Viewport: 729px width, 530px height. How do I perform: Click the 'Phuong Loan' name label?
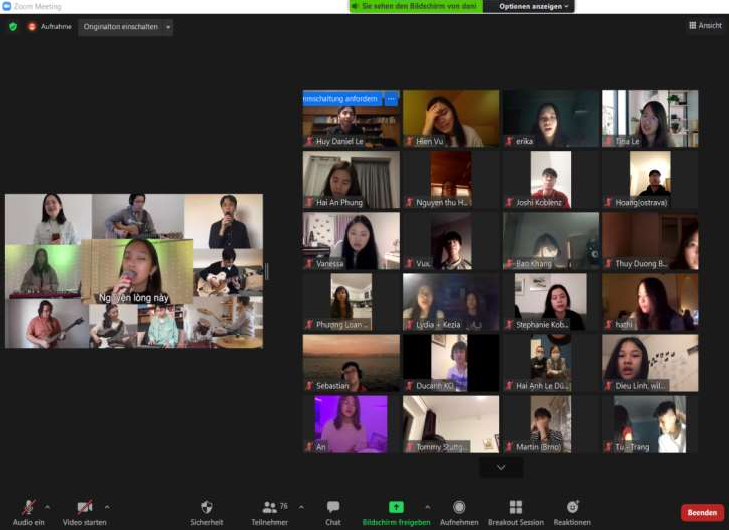(342, 325)
